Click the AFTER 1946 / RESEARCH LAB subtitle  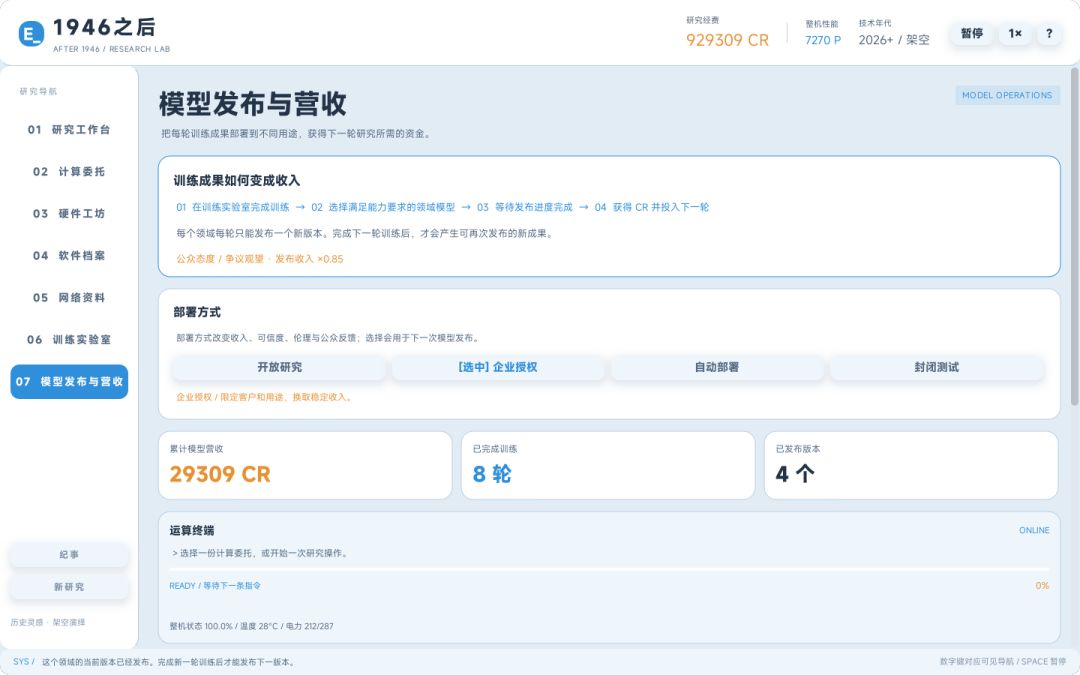(x=112, y=50)
